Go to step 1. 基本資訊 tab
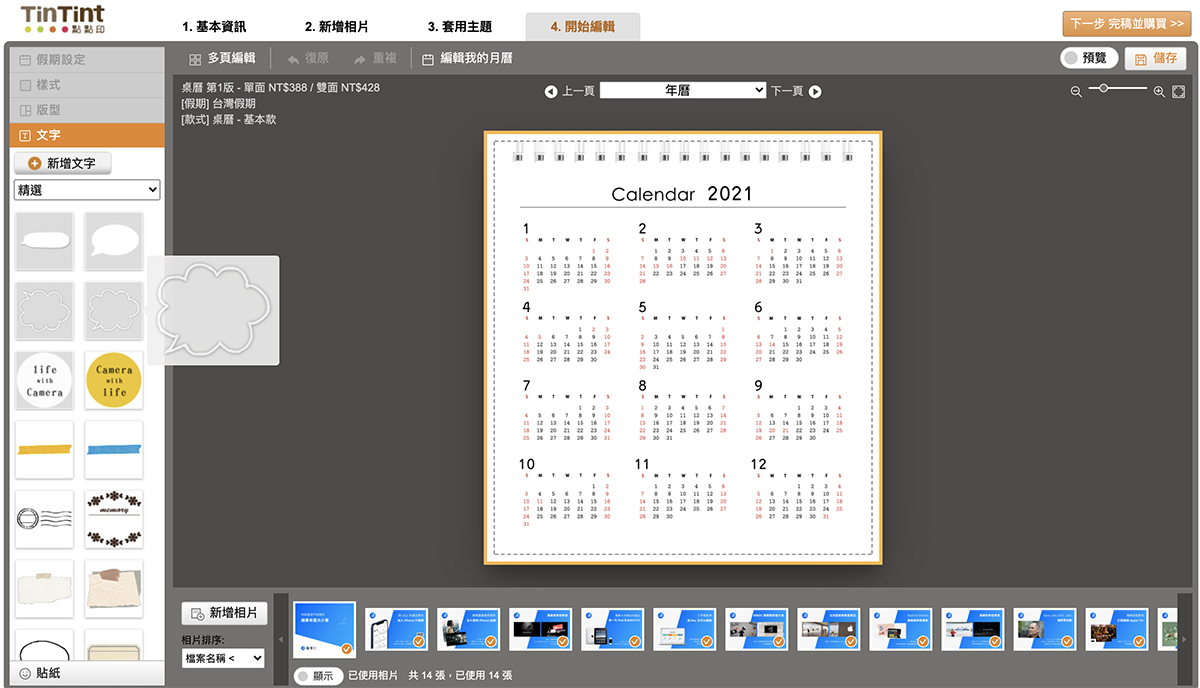Image resolution: width=1200 pixels, height=688 pixels. click(x=213, y=27)
